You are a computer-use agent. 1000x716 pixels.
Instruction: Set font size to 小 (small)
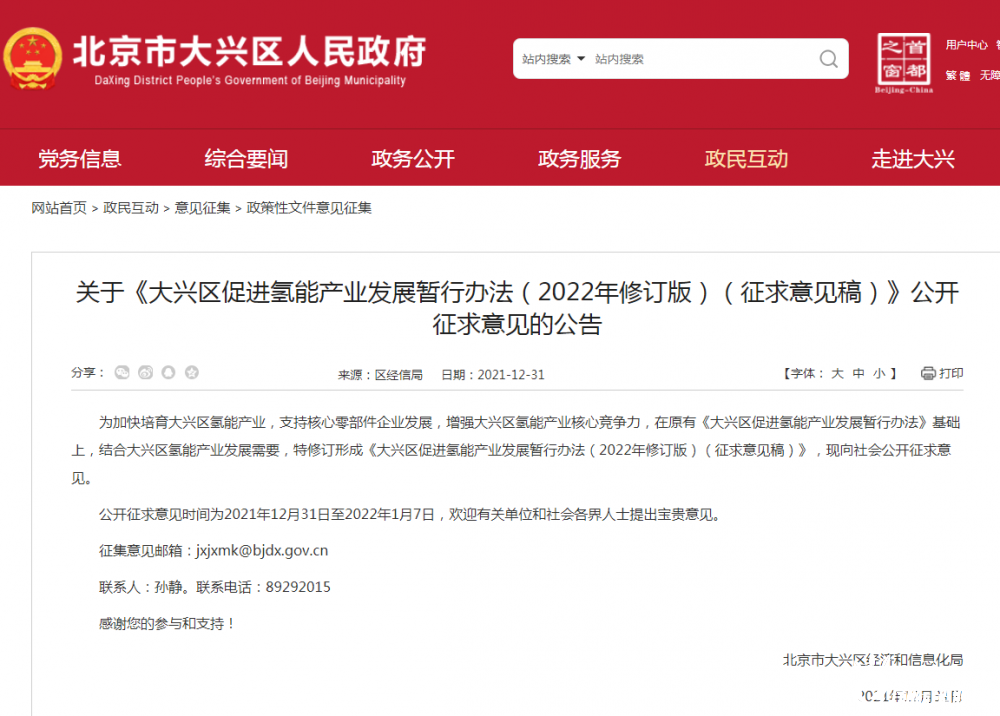coord(878,374)
